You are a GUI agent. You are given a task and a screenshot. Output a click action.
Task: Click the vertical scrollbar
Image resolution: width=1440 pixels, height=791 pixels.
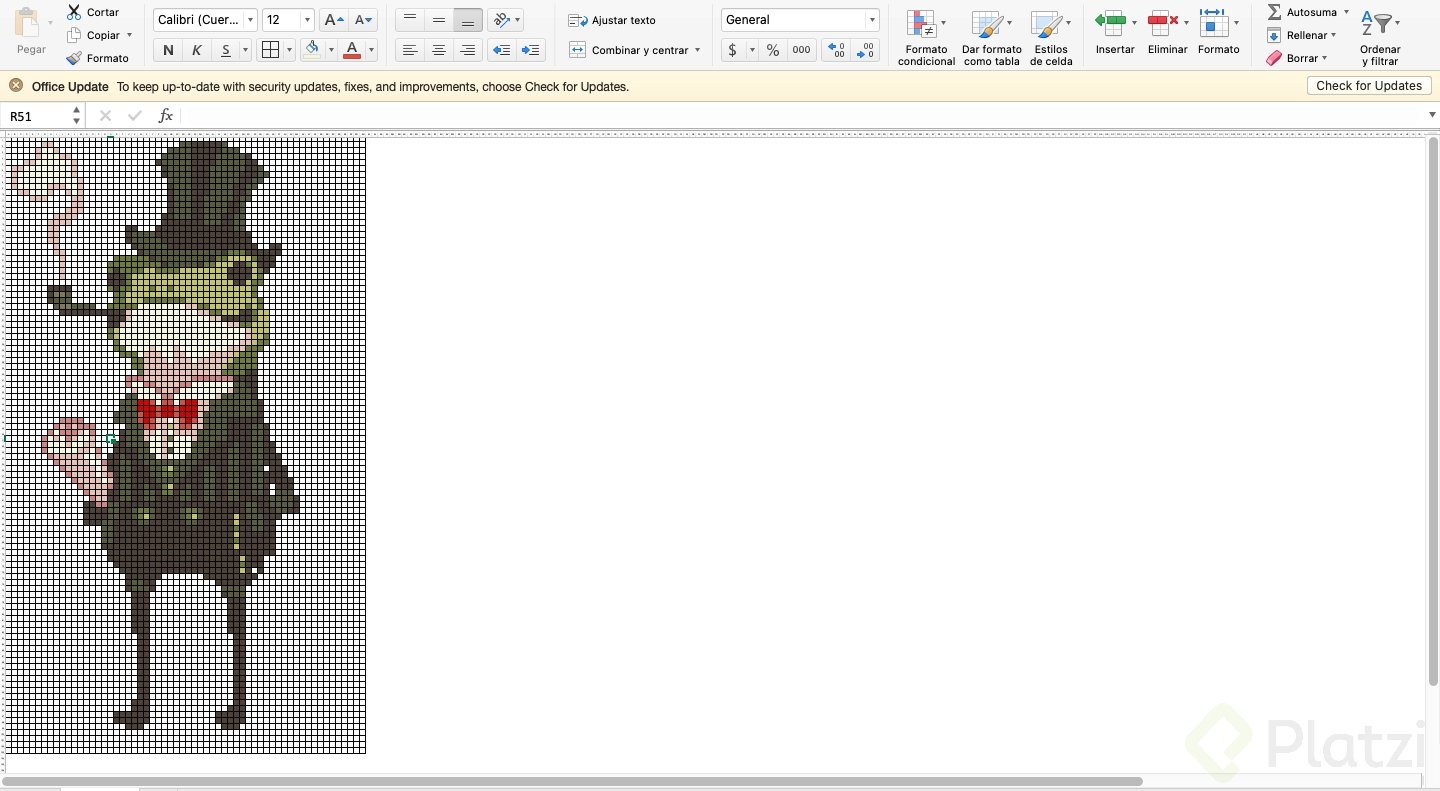click(x=1433, y=410)
